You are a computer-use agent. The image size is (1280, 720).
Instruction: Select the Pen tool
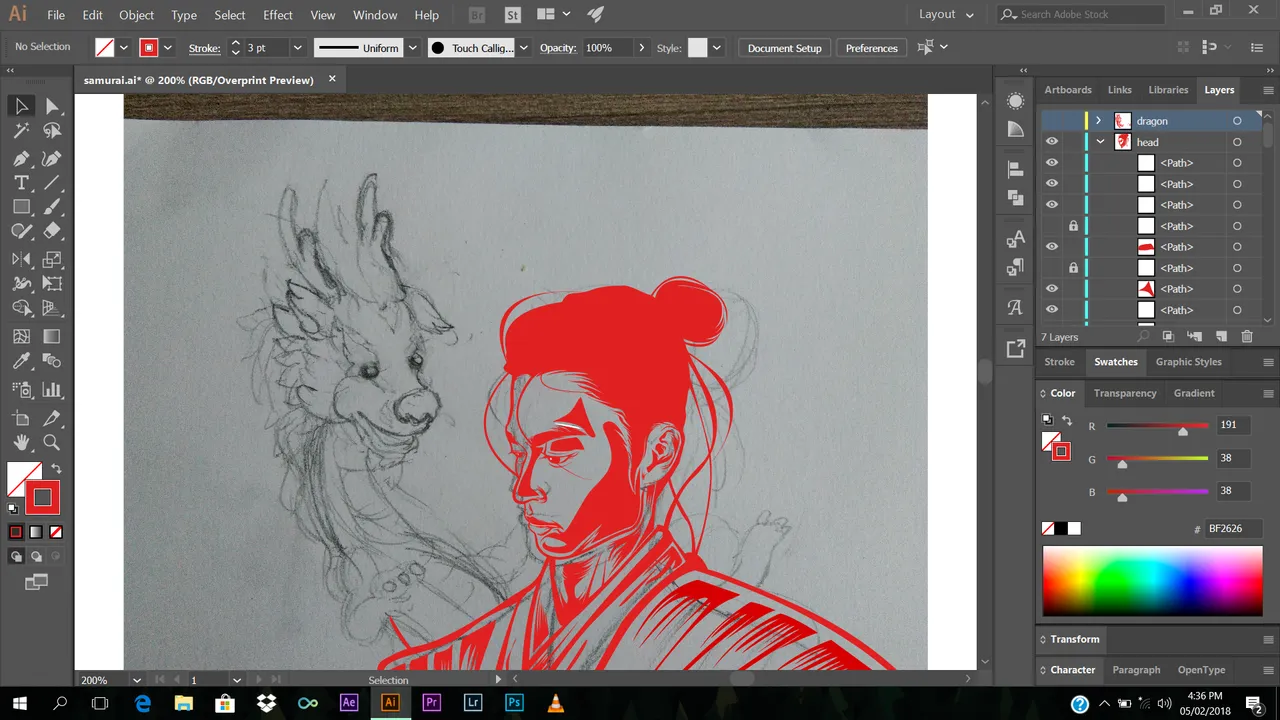click(21, 158)
